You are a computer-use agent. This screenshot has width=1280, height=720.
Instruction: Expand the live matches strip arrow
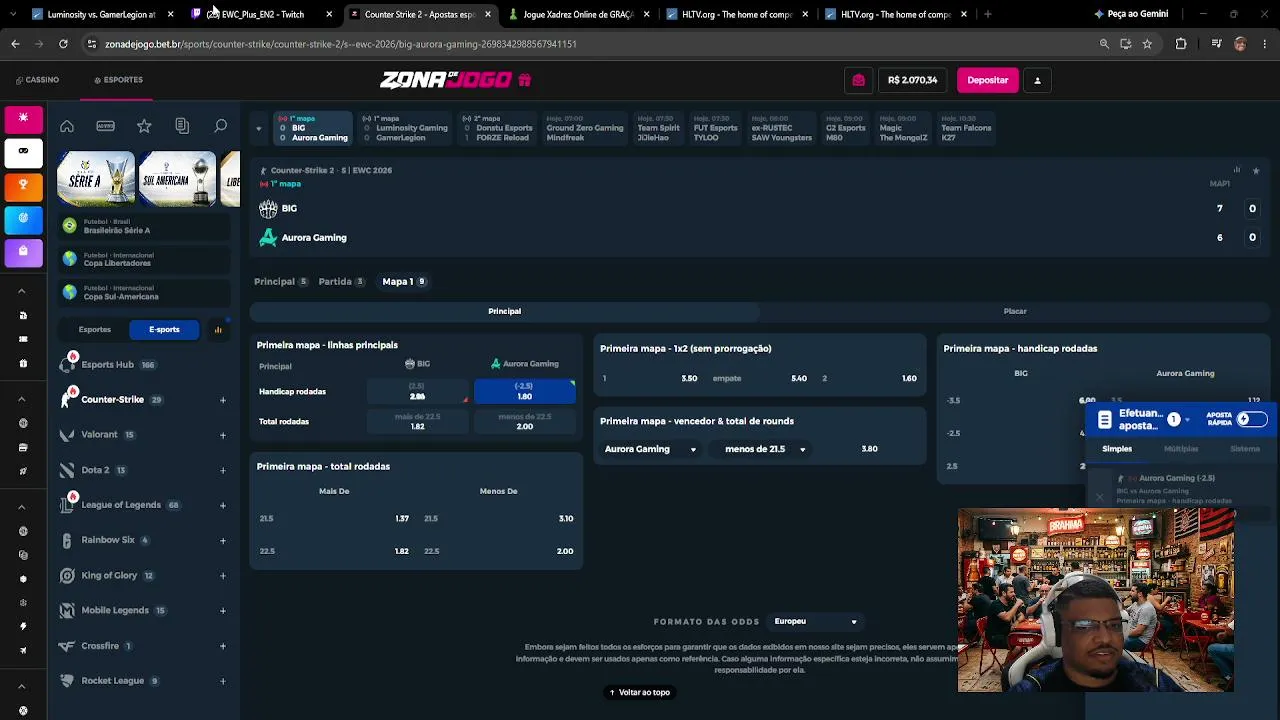point(258,128)
